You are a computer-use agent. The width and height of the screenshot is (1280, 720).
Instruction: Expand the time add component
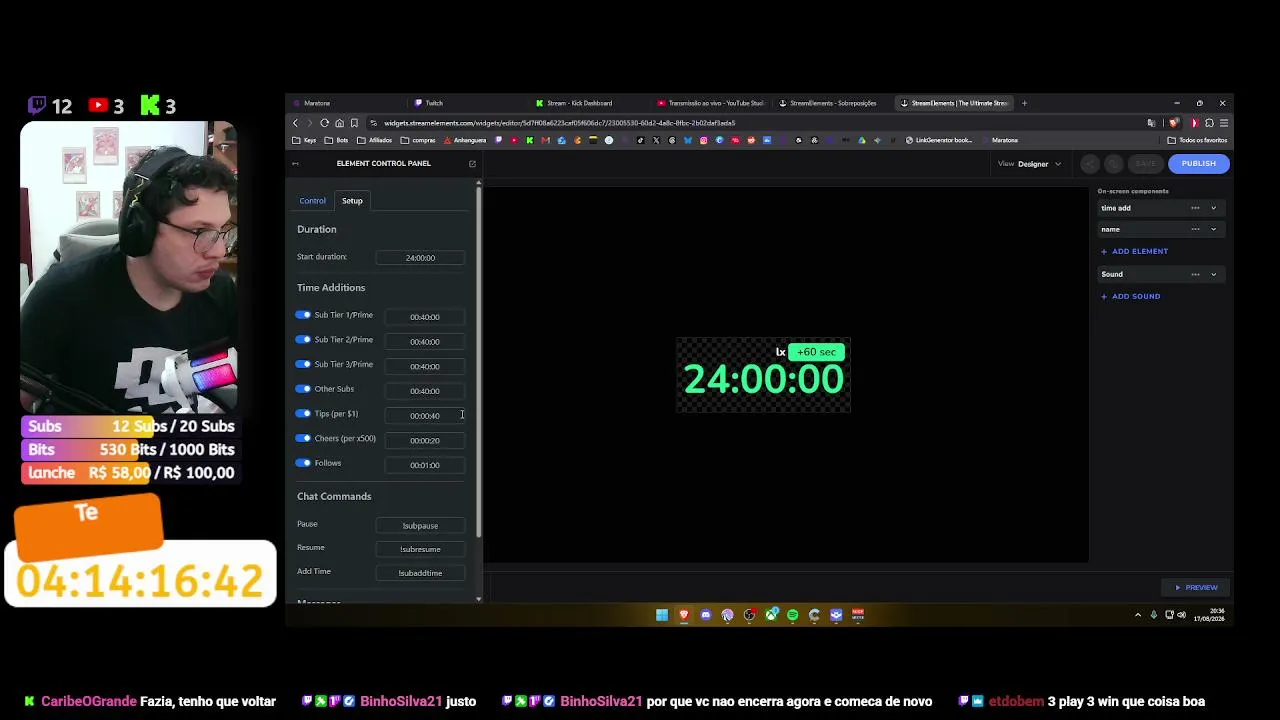pyautogui.click(x=1214, y=208)
